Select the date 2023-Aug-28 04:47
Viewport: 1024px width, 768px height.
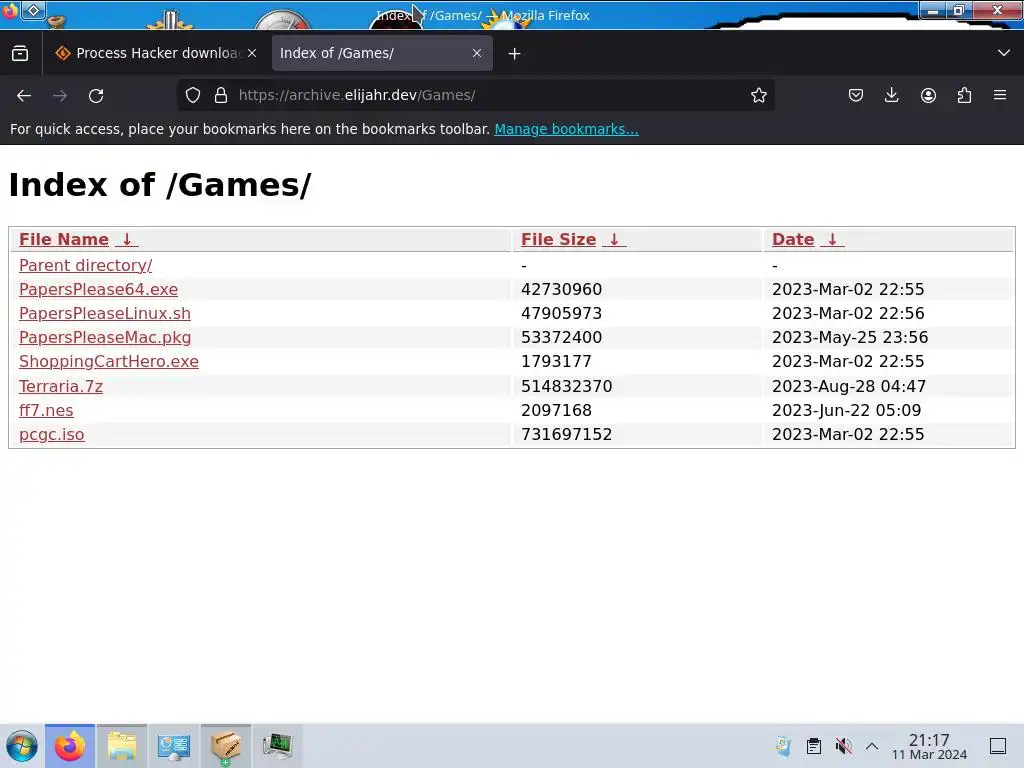click(849, 387)
